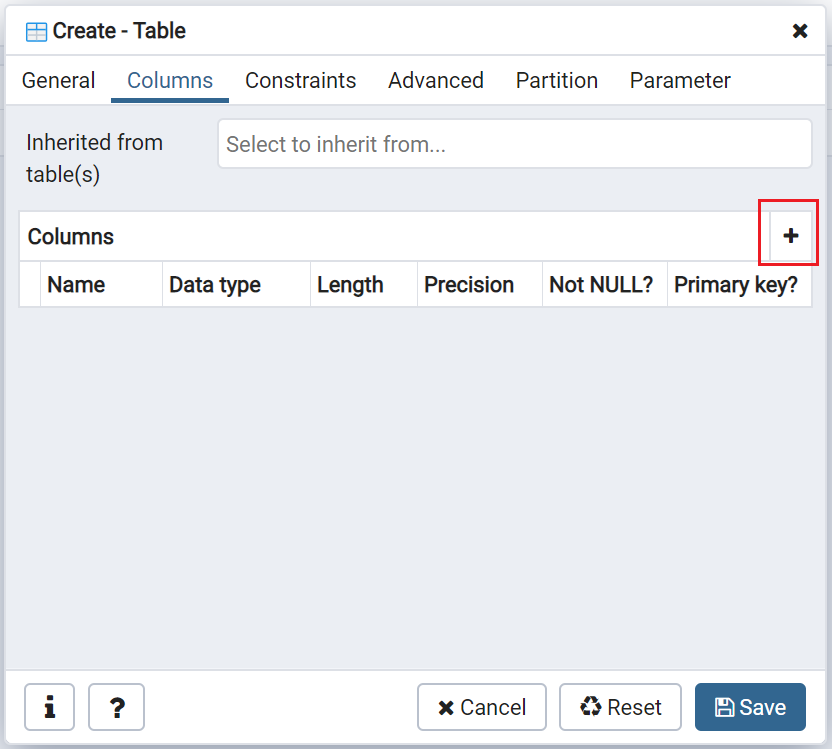
Task: Add a new column row with plus icon
Action: tap(790, 236)
